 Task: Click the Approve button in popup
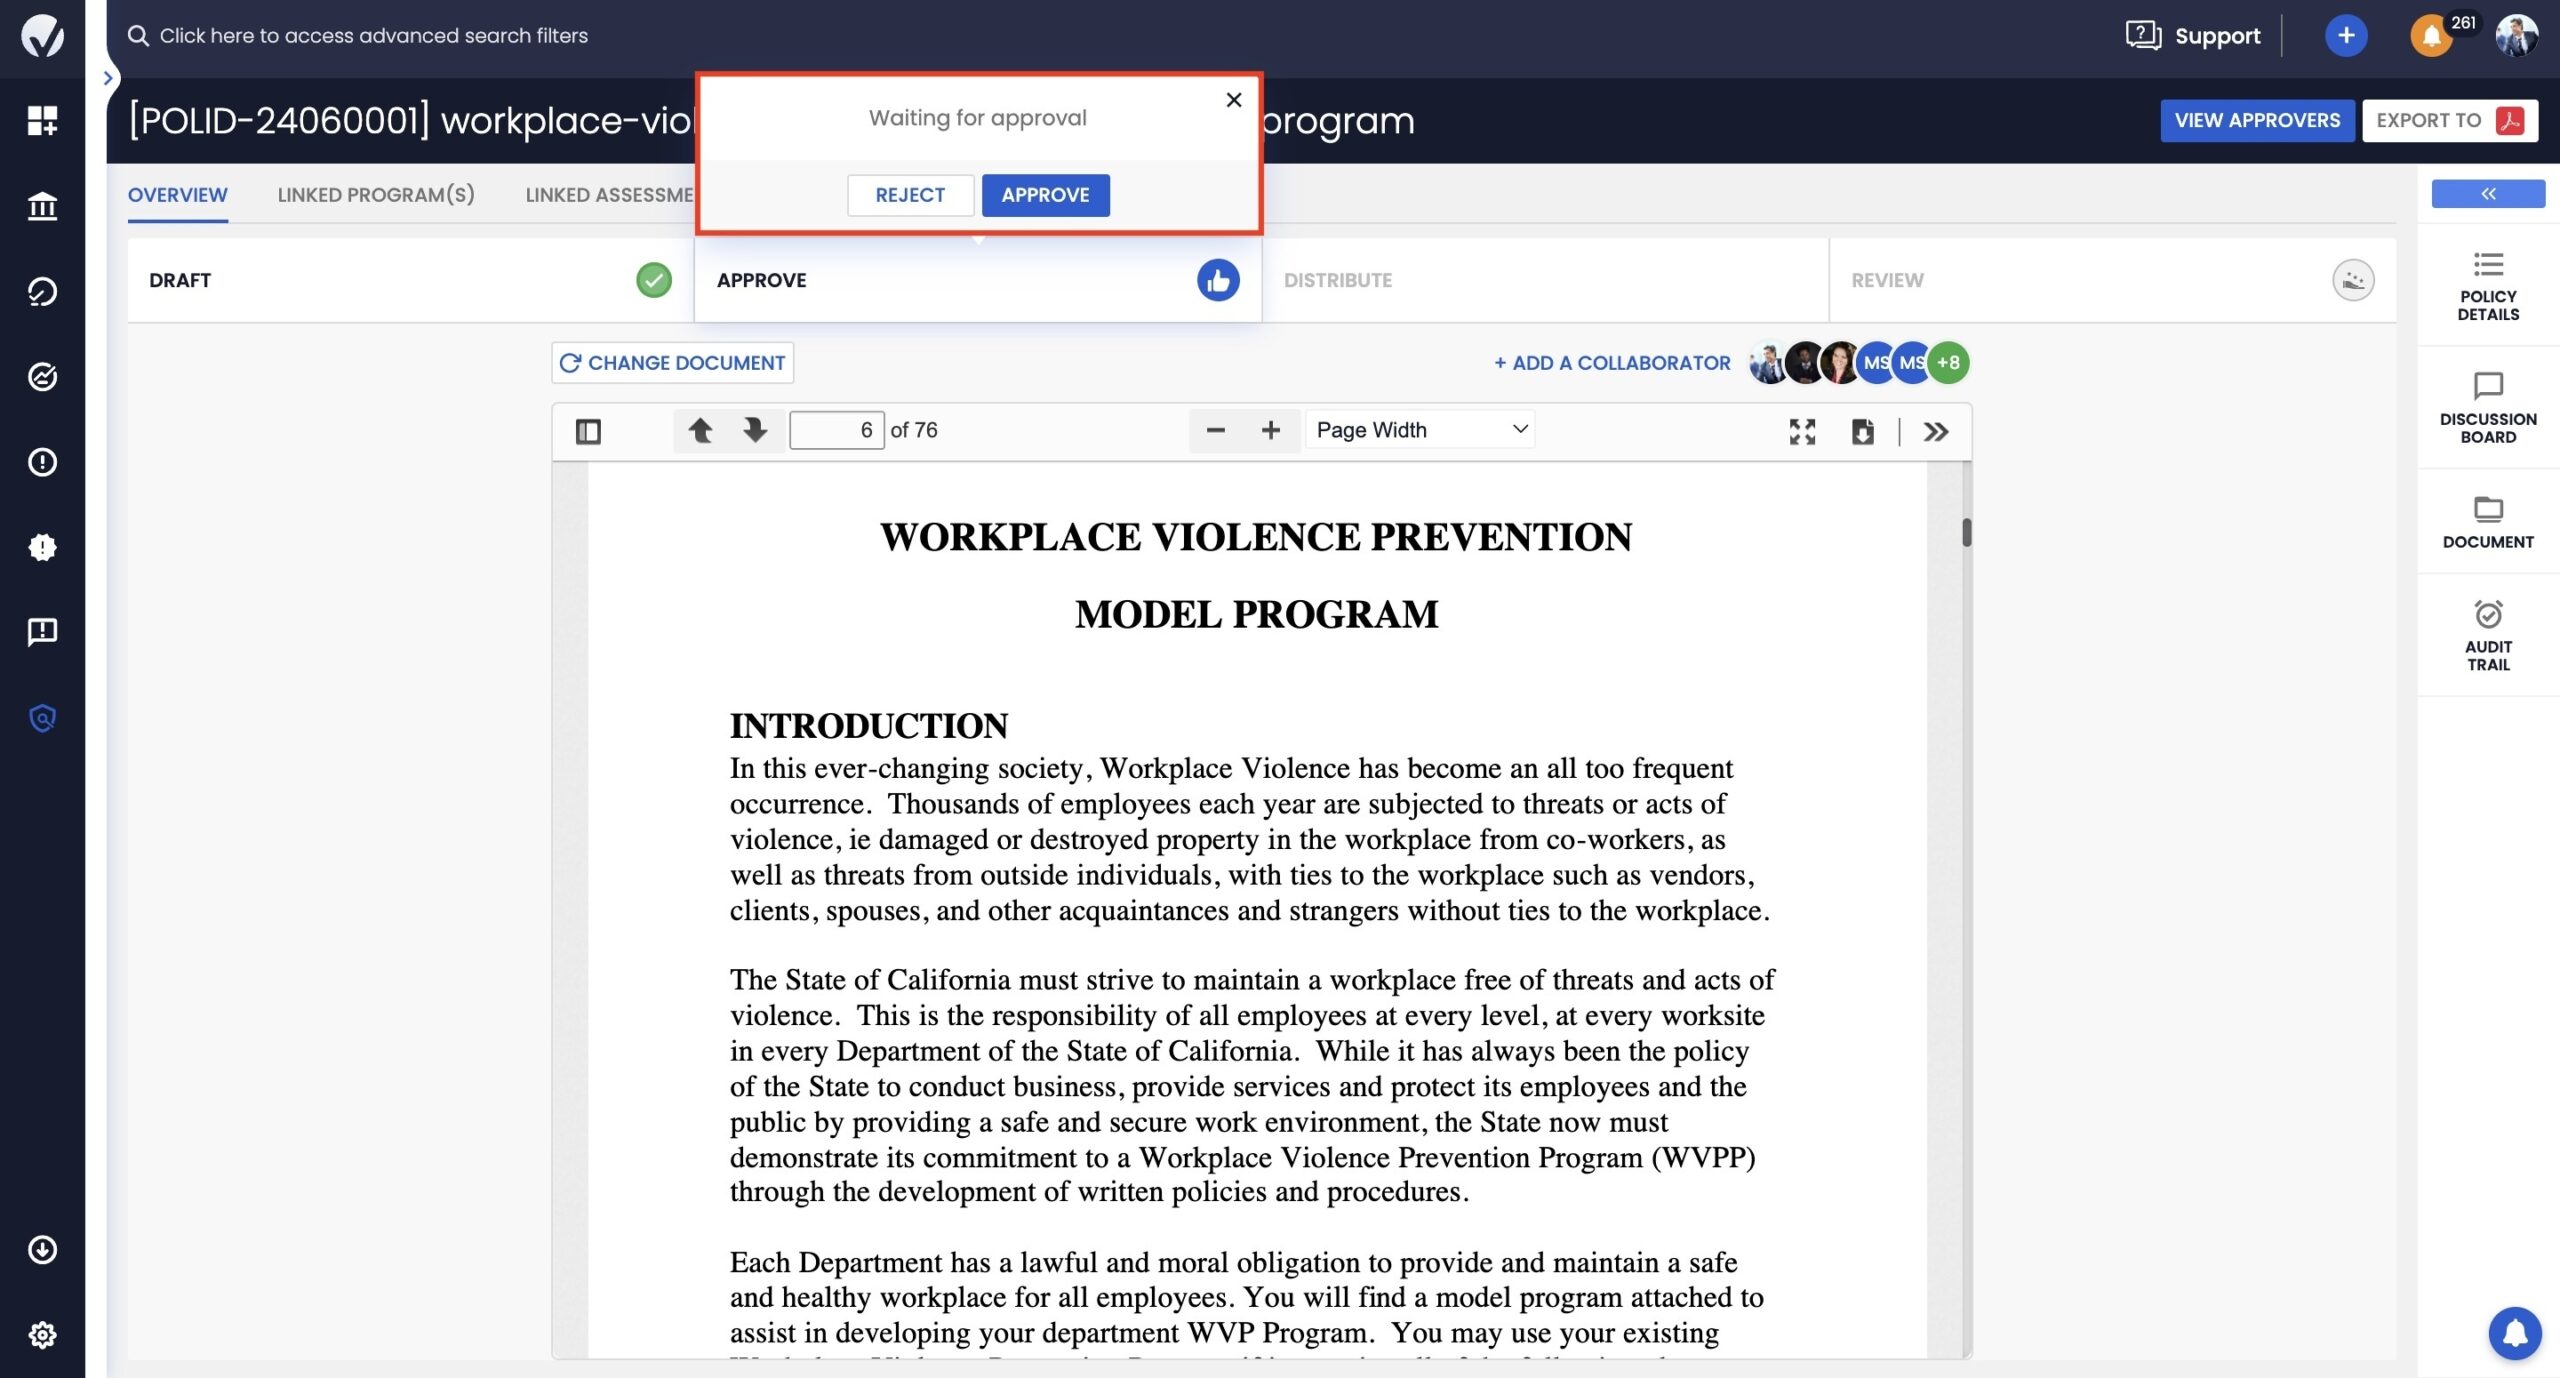[1045, 195]
